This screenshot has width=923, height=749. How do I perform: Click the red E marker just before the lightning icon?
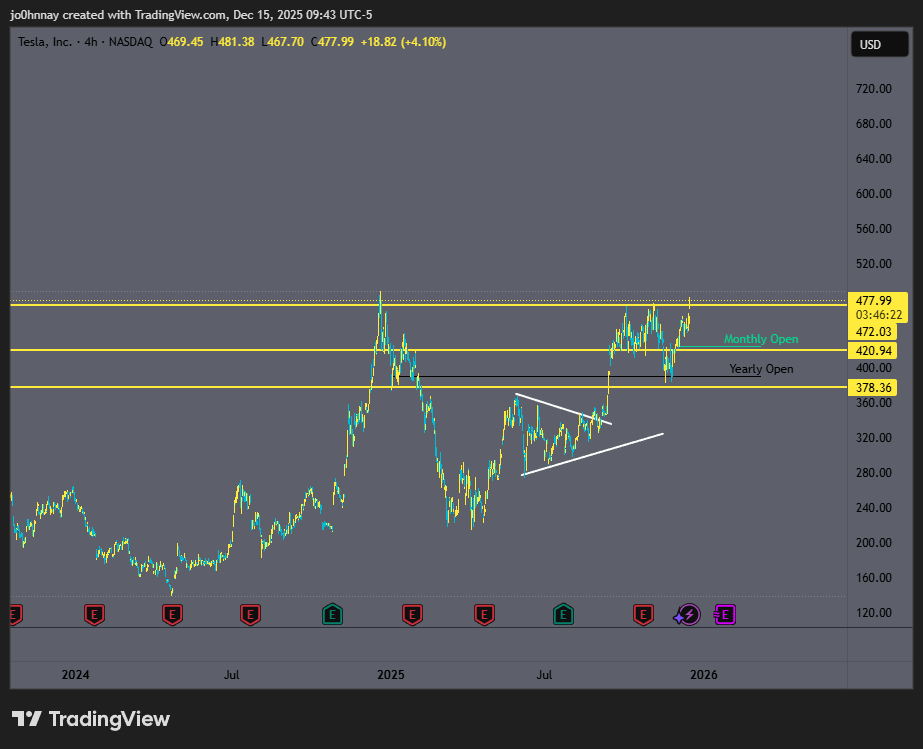tap(643, 615)
